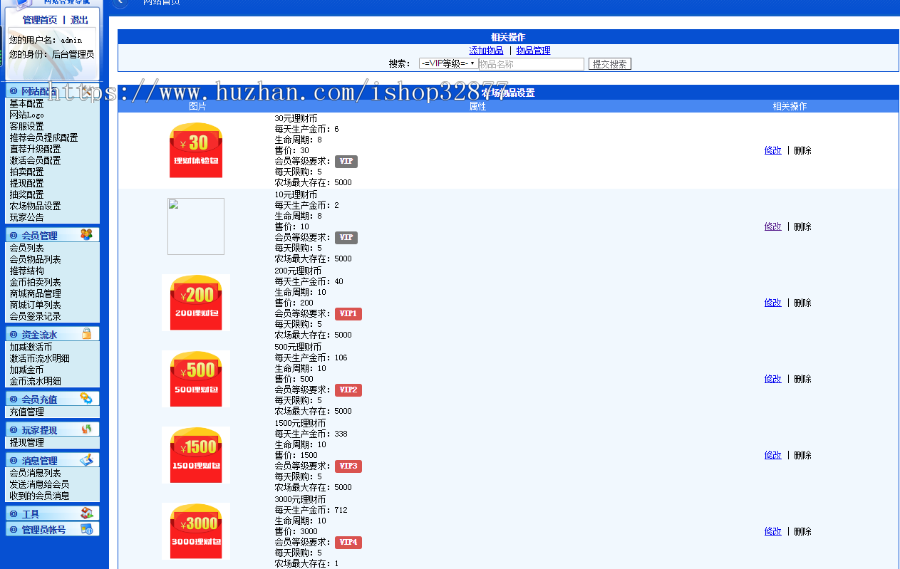Expand the 管理员帐号 section
Image resolution: width=900 pixels, height=569 pixels.
[x=52, y=529]
